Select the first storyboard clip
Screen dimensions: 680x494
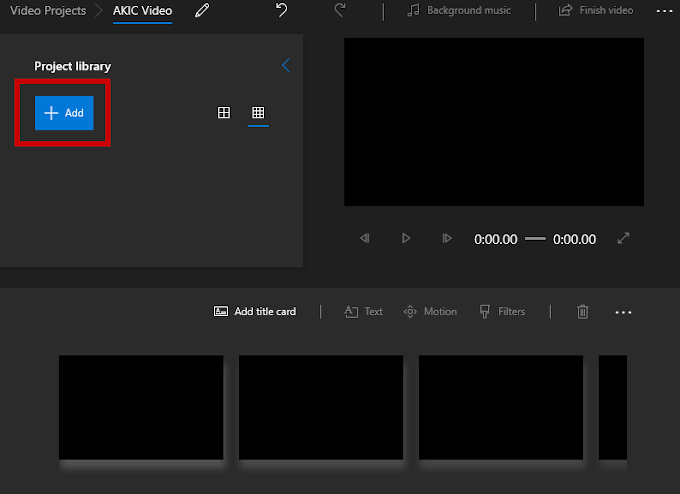click(141, 408)
